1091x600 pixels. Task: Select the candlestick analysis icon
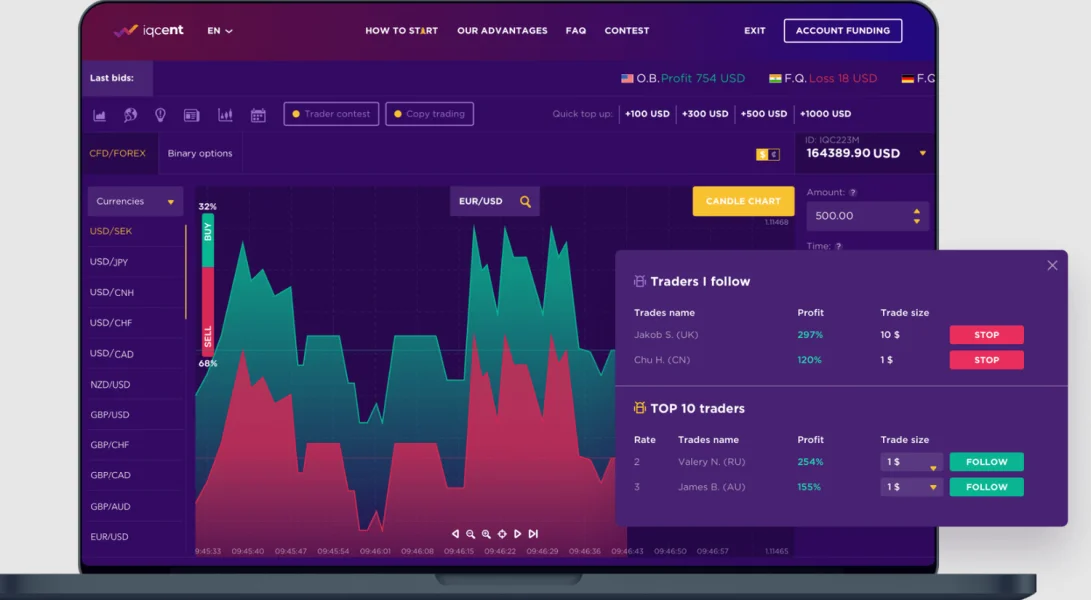pos(225,115)
